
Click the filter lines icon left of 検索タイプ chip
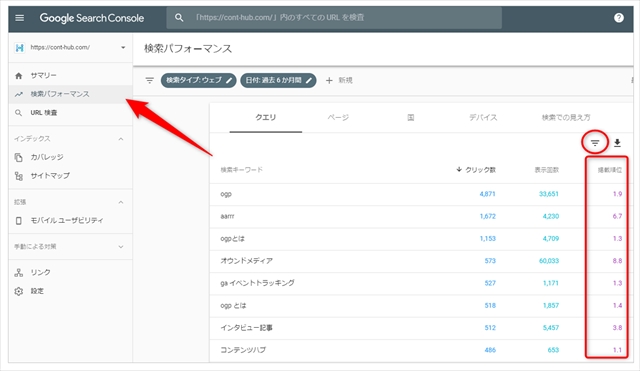click(150, 80)
